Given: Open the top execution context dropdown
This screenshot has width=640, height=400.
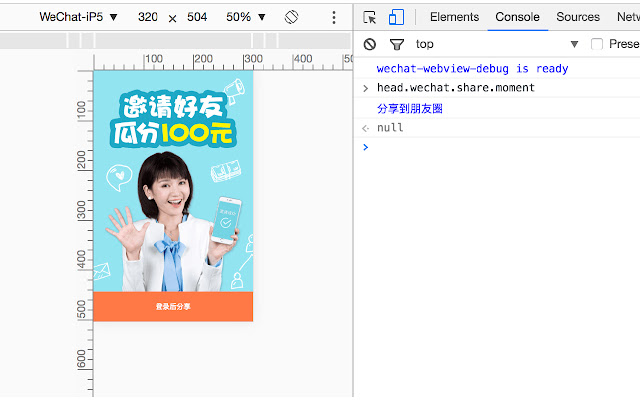Looking at the screenshot, I should (x=497, y=44).
